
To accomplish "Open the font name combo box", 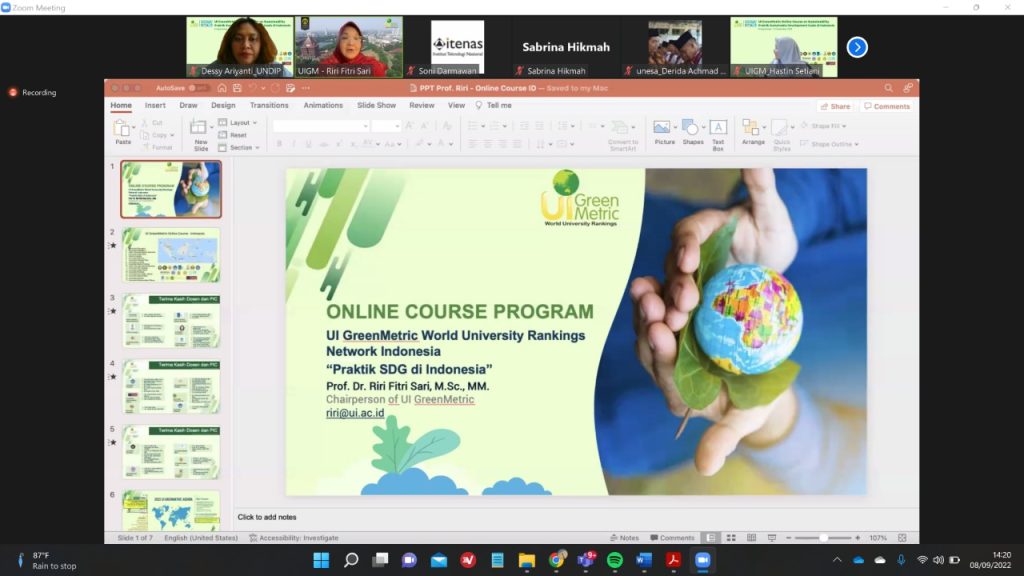I will [319, 126].
